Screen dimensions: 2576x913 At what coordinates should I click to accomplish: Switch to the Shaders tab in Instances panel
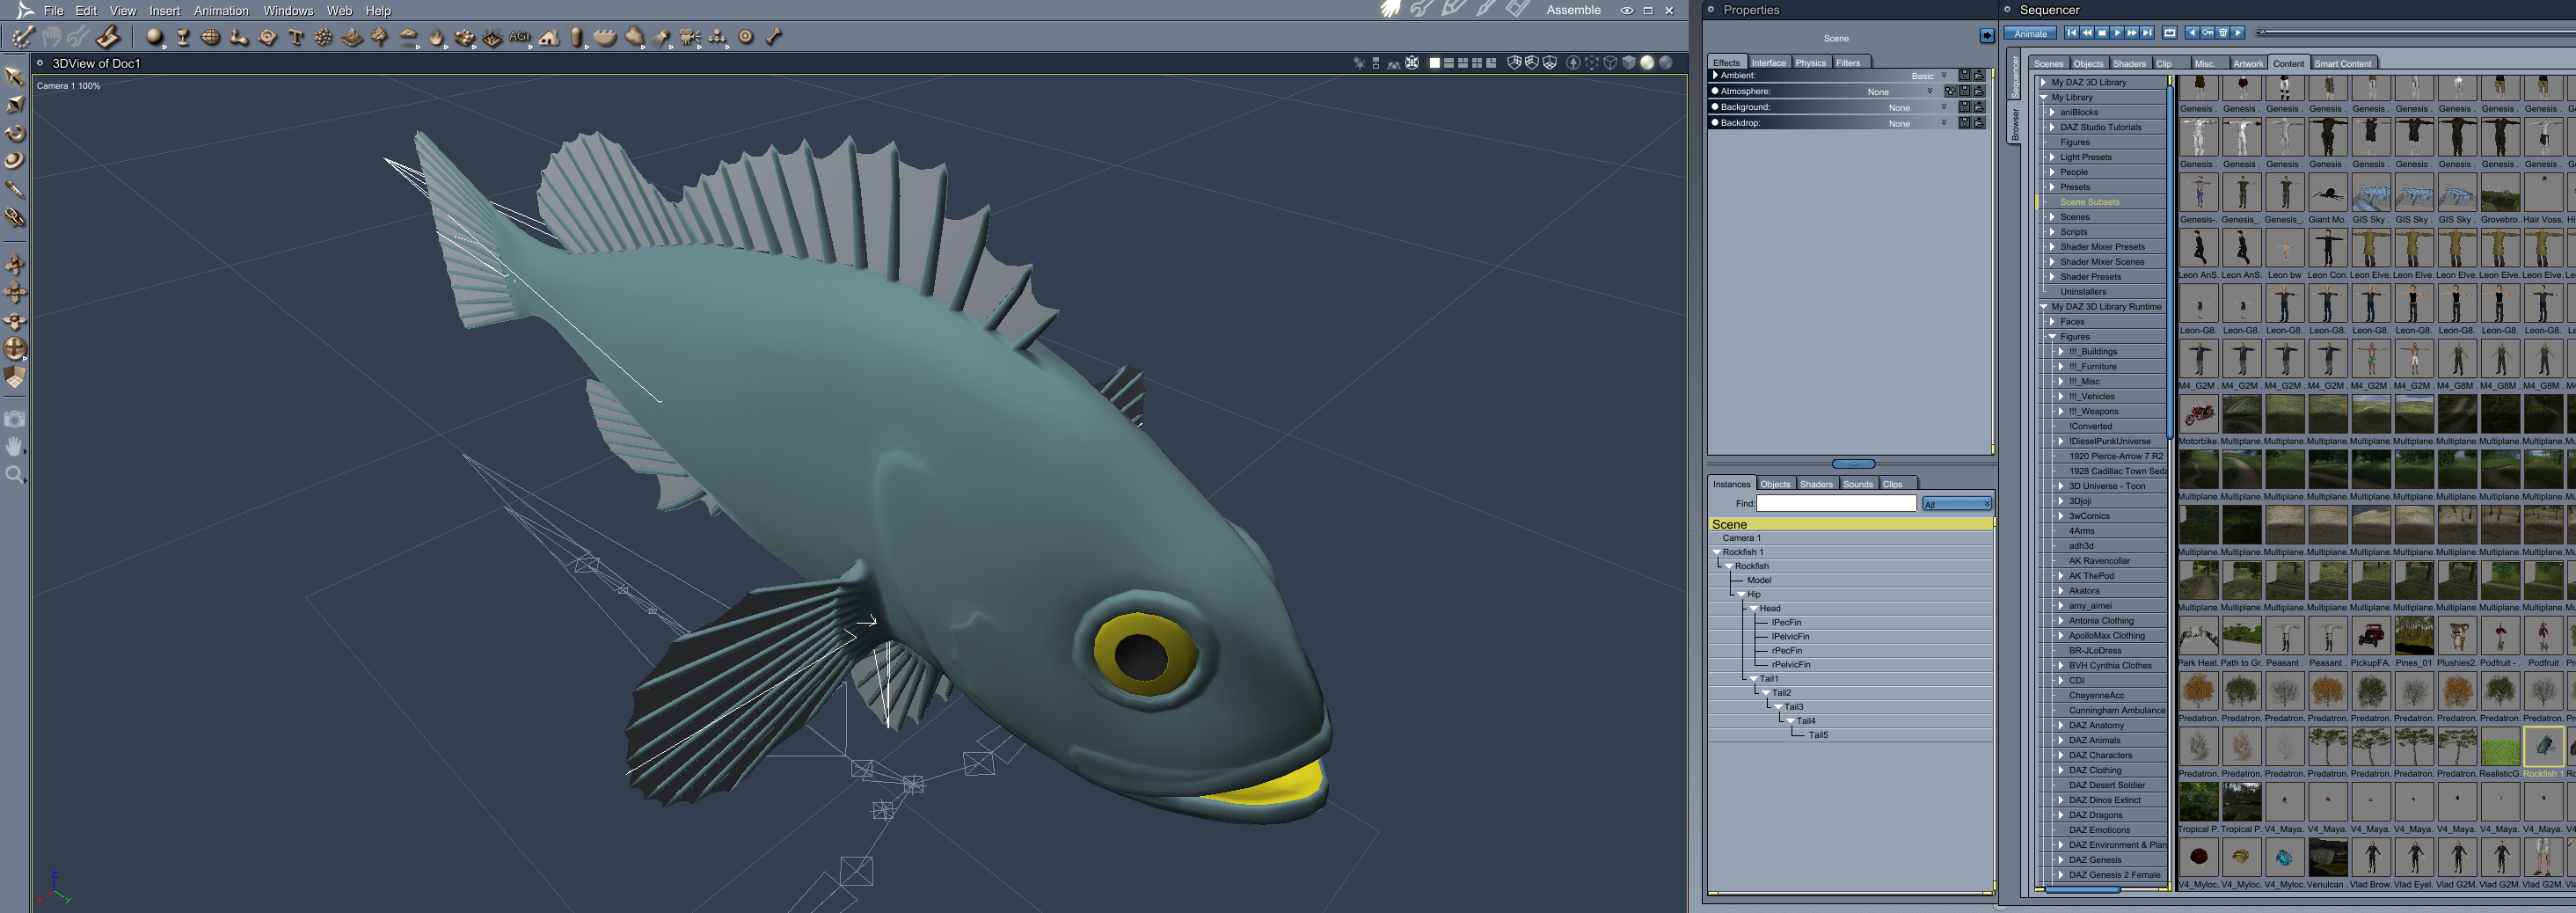point(1816,484)
